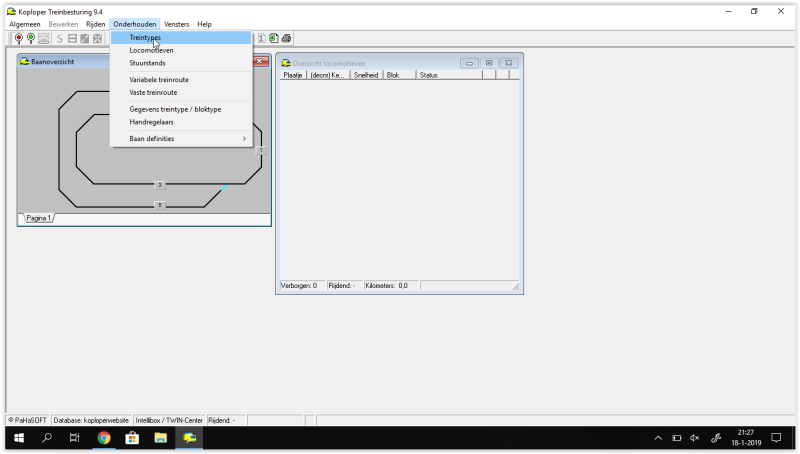Image resolution: width=800 pixels, height=454 pixels.
Task: Click the S toolbar icon
Action: (59, 38)
